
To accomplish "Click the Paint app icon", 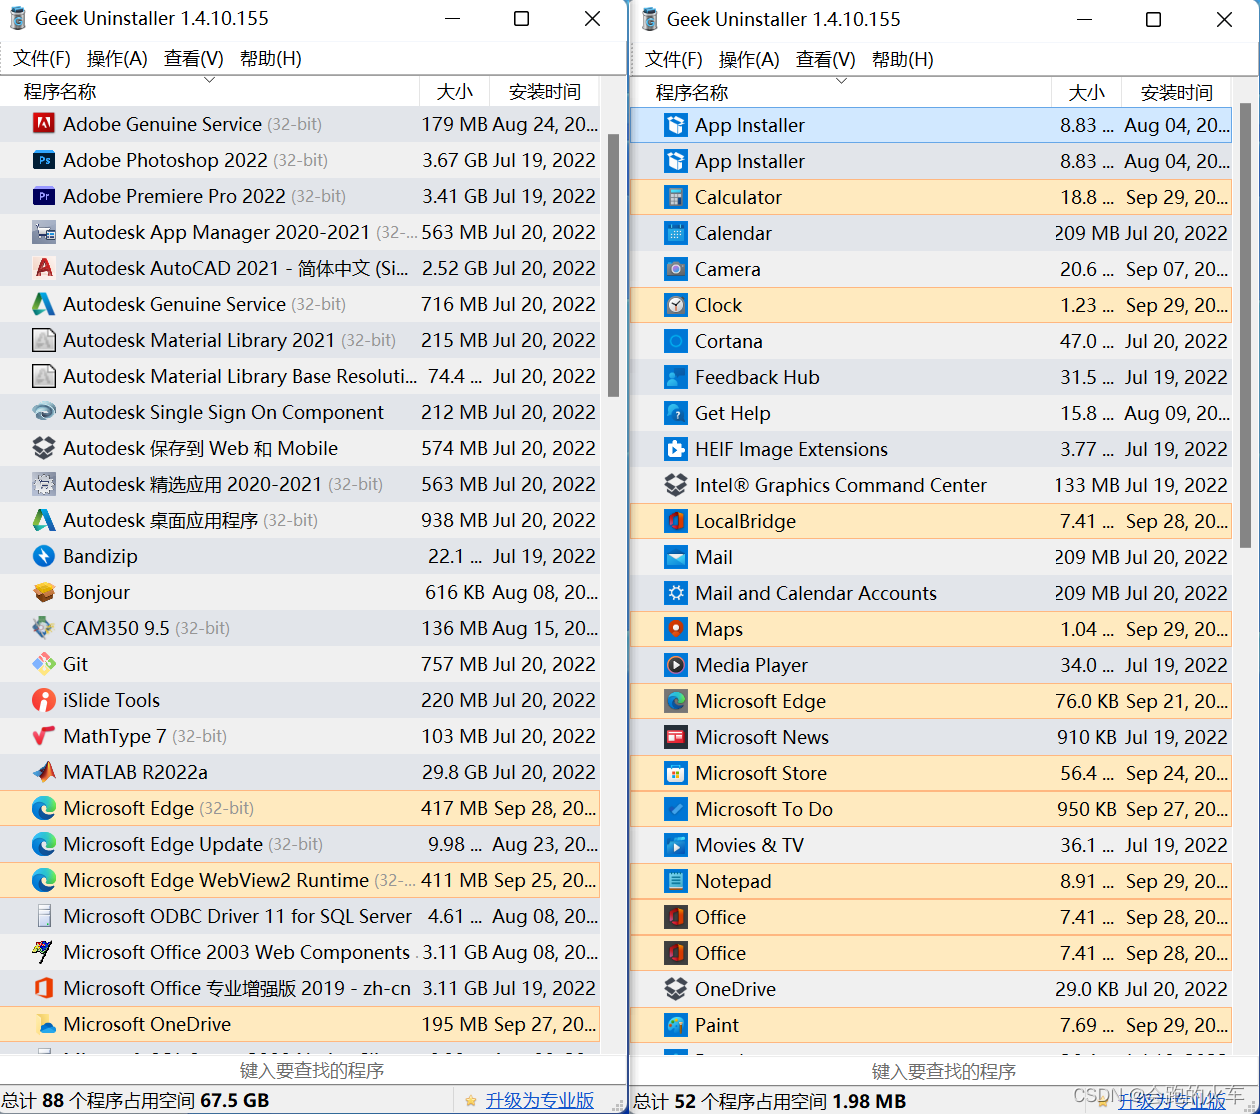I will point(676,1025).
